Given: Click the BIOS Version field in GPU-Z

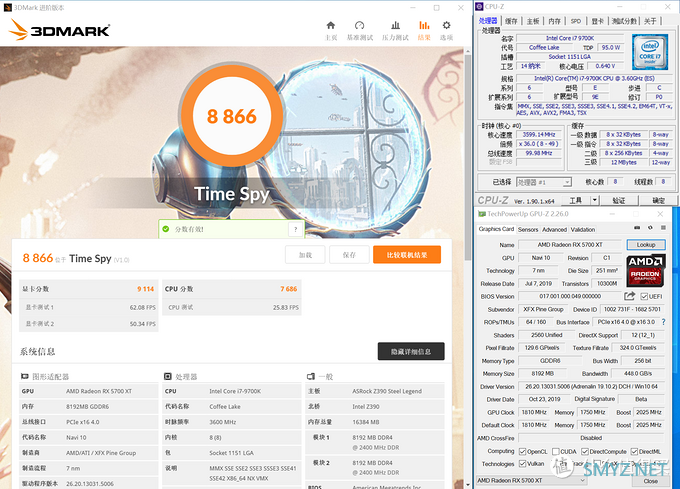Looking at the screenshot, I should point(570,296).
